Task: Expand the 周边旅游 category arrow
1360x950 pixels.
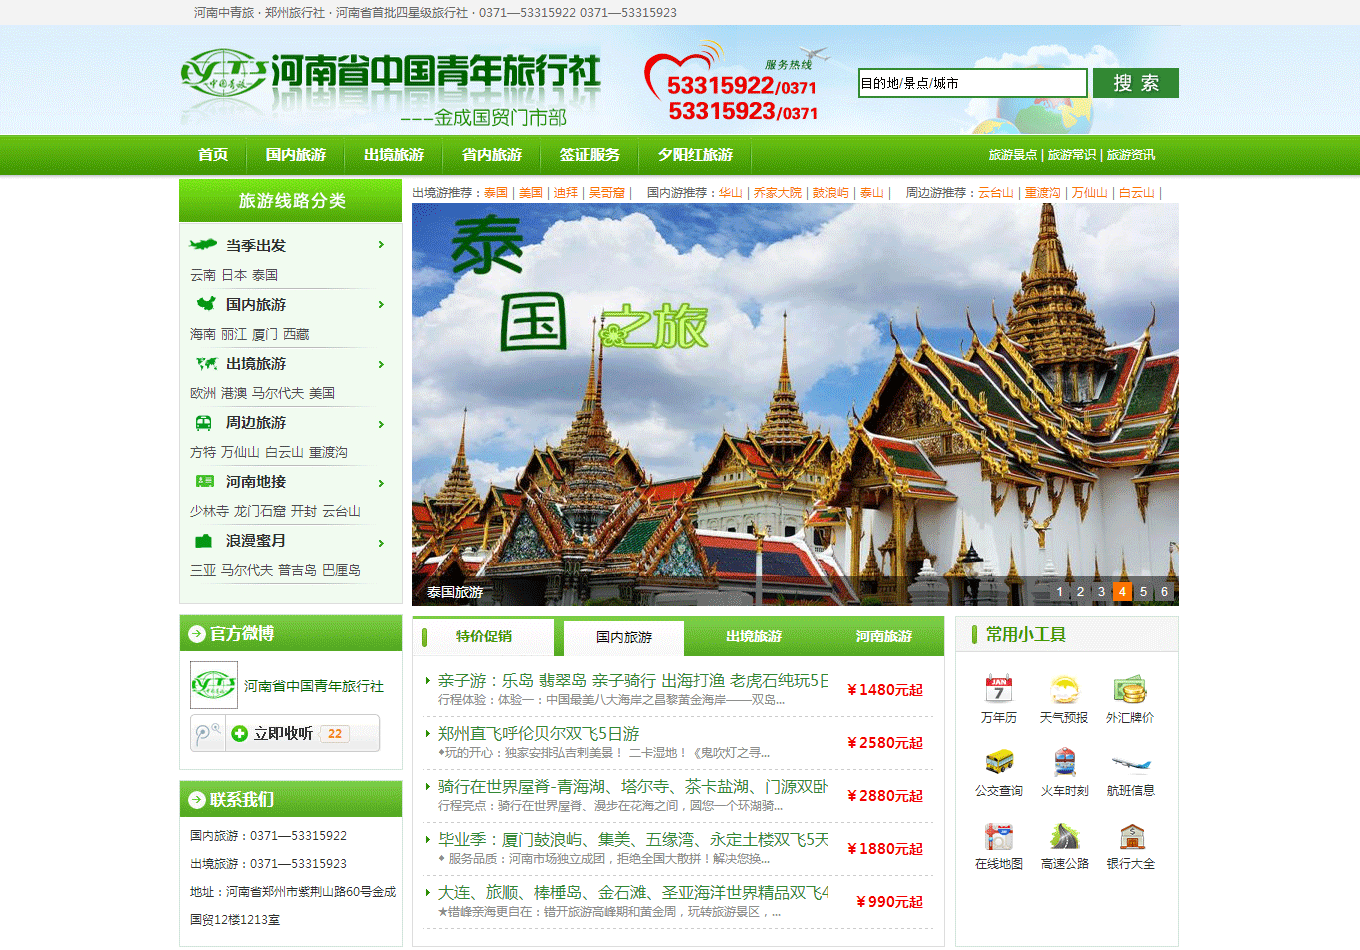Action: (x=381, y=423)
